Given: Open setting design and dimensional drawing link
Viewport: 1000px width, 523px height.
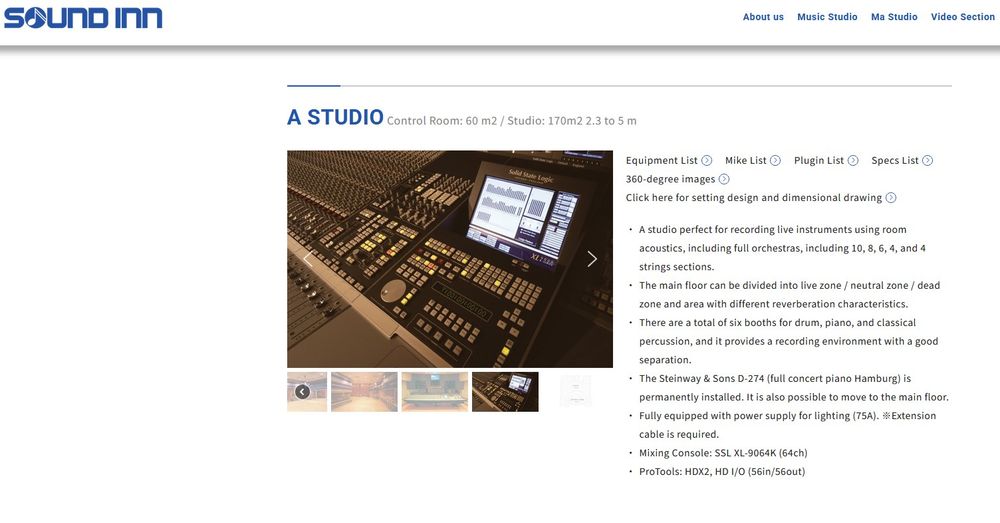Looking at the screenshot, I should [754, 198].
